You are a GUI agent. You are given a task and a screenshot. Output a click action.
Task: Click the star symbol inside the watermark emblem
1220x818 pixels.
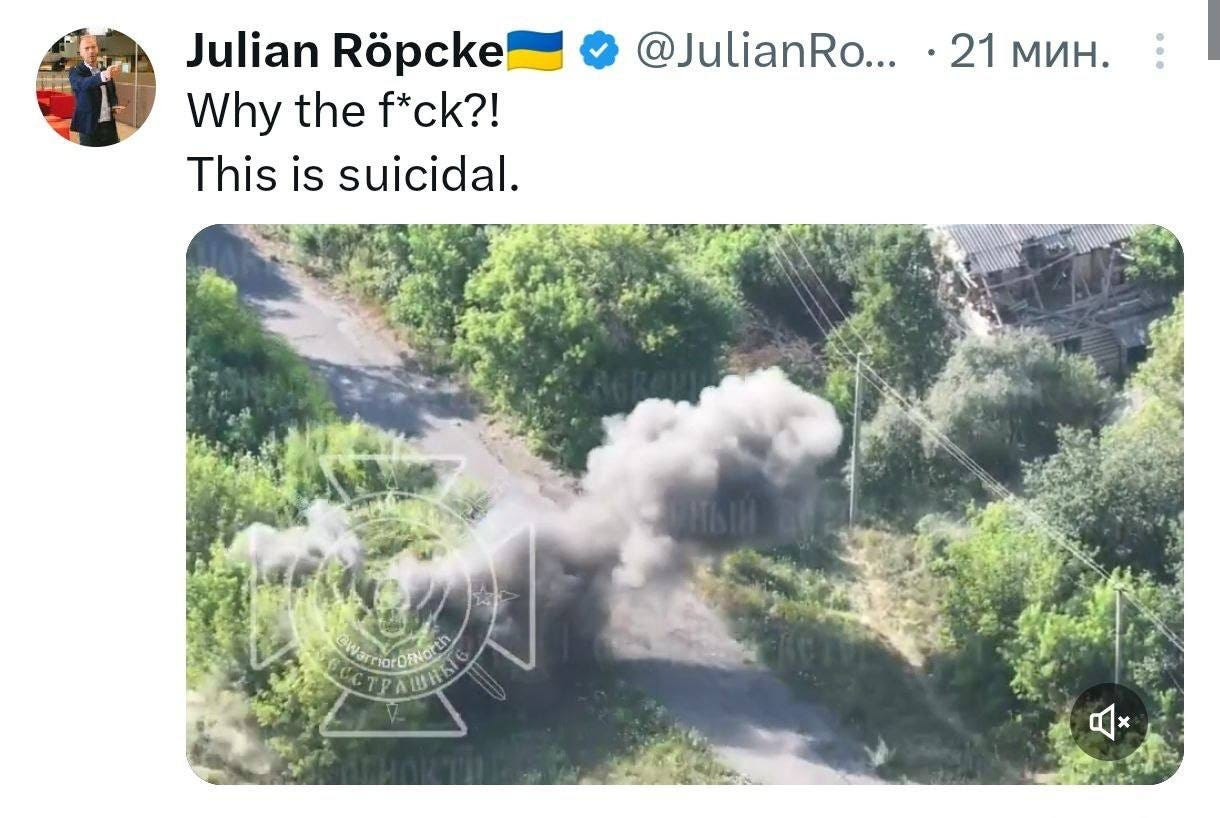[x=484, y=596]
